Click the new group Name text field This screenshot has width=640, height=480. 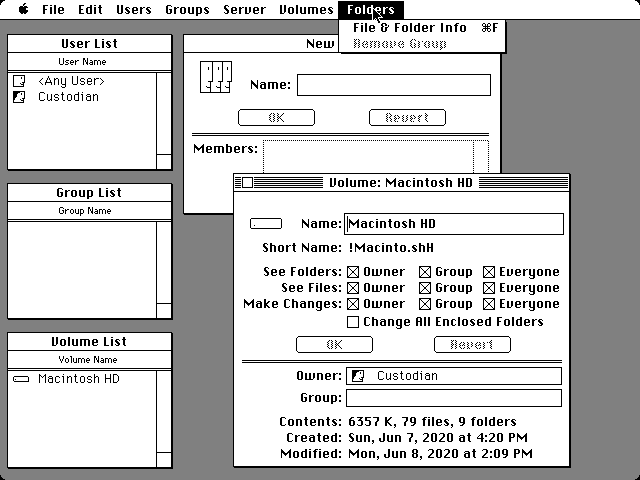coord(394,85)
